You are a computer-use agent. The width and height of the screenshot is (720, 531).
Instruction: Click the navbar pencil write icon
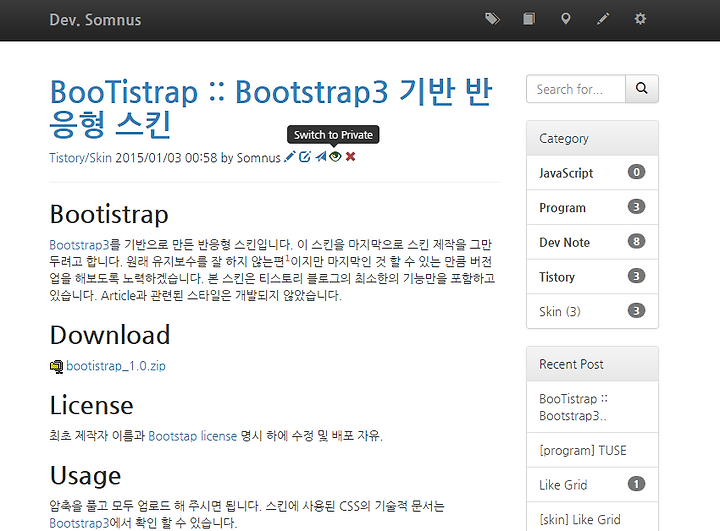[x=603, y=19]
